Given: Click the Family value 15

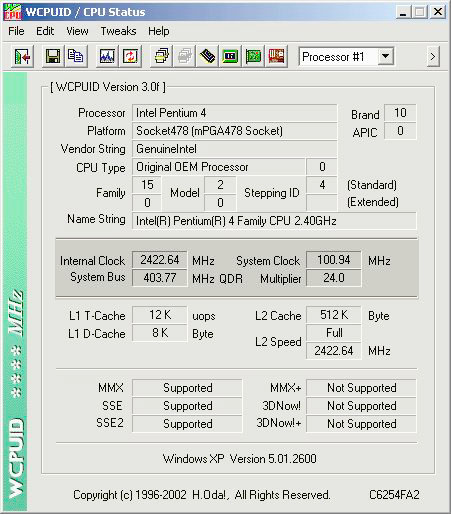Looking at the screenshot, I should [x=147, y=185].
